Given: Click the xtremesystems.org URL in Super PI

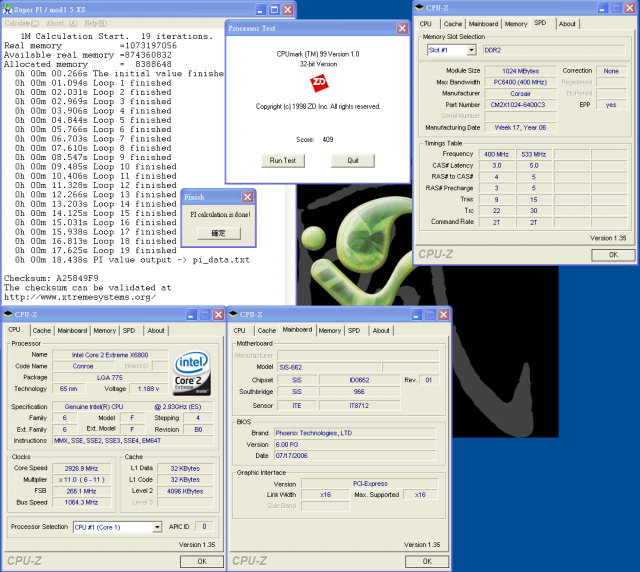Looking at the screenshot, I should [80, 297].
